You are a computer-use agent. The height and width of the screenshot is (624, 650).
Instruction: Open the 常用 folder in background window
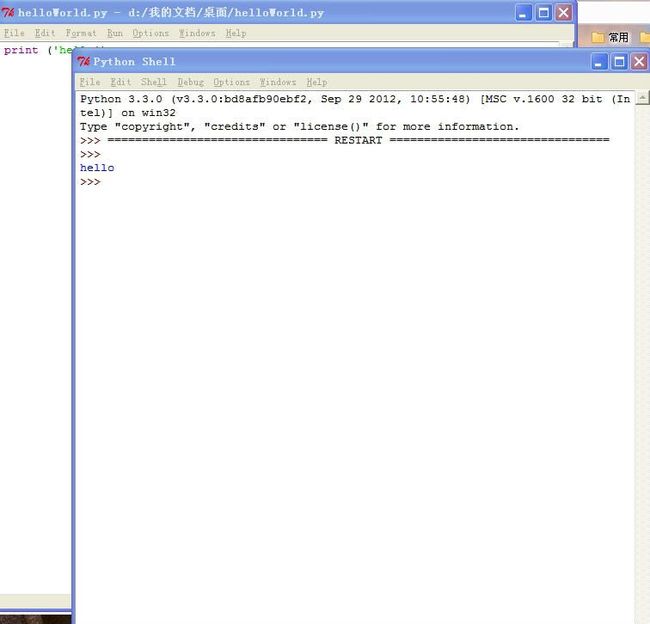coord(610,37)
